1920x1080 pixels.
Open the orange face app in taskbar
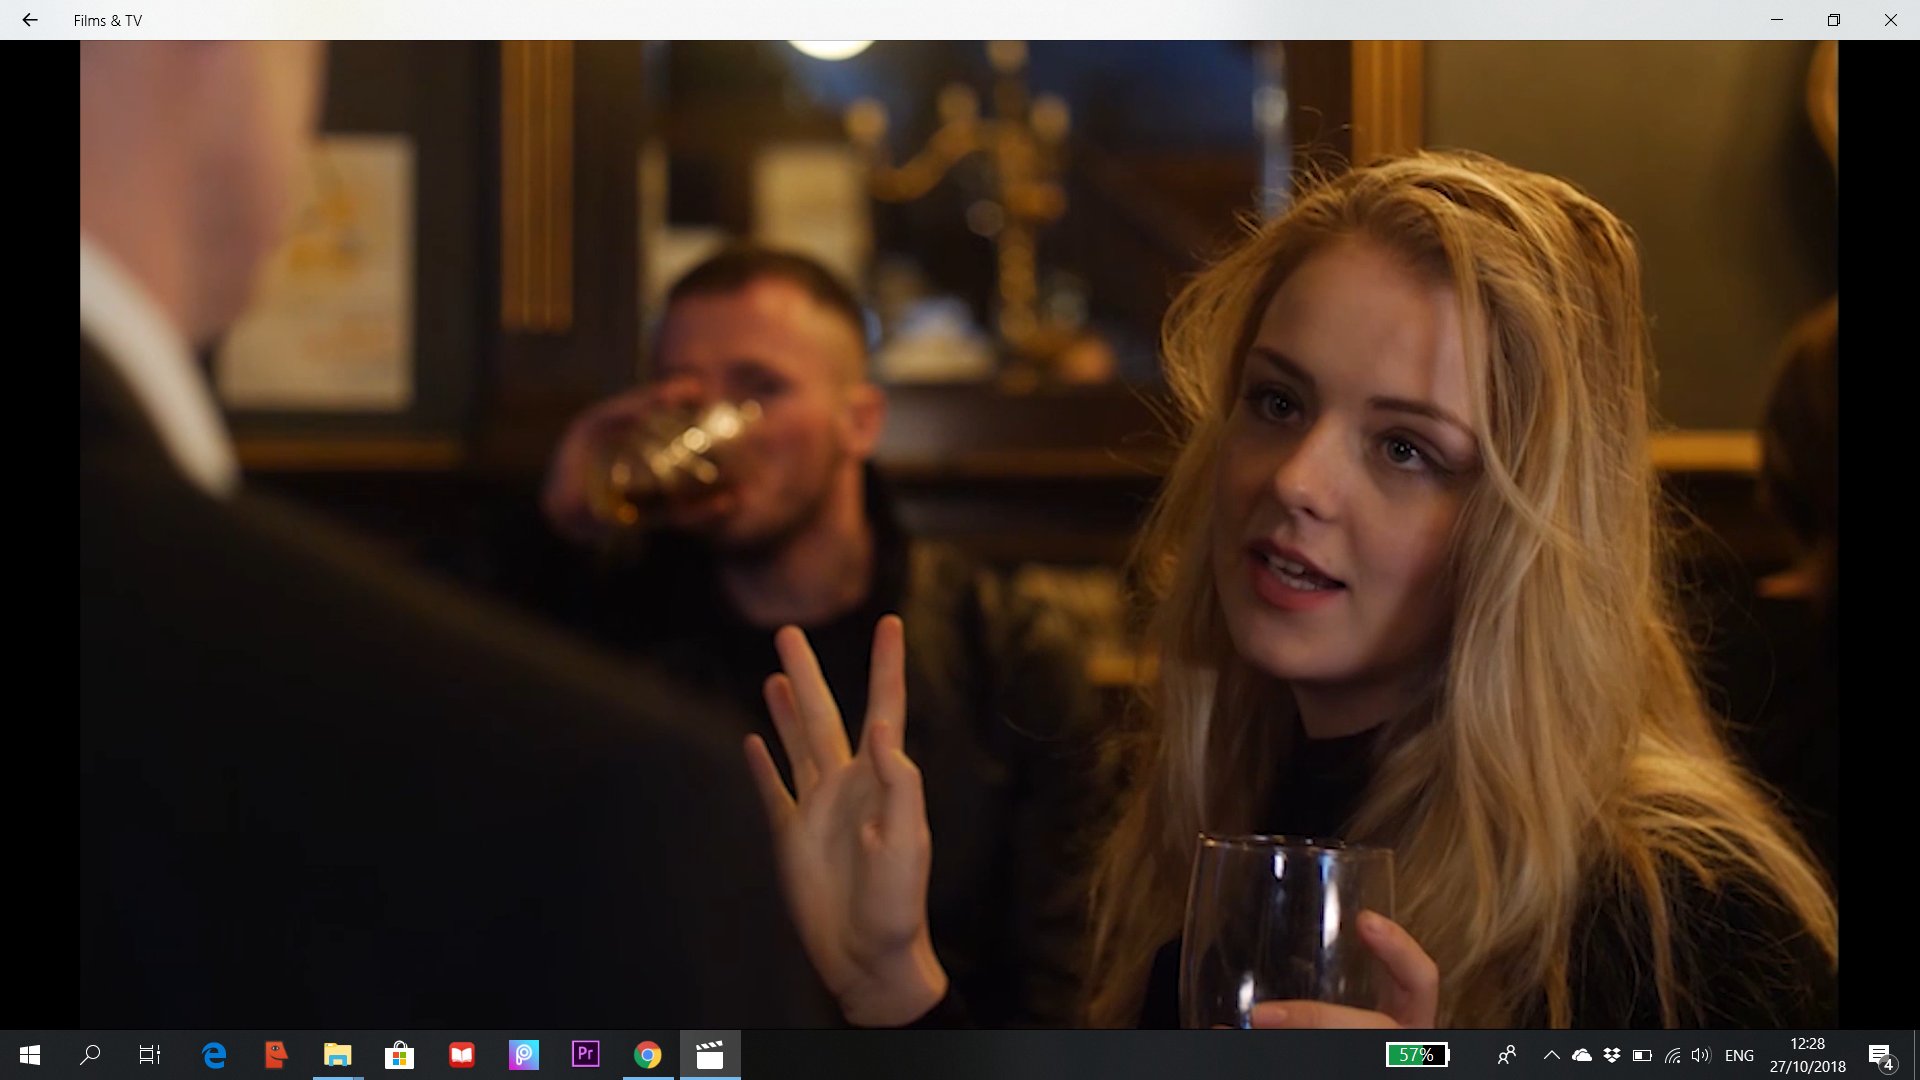coord(276,1055)
